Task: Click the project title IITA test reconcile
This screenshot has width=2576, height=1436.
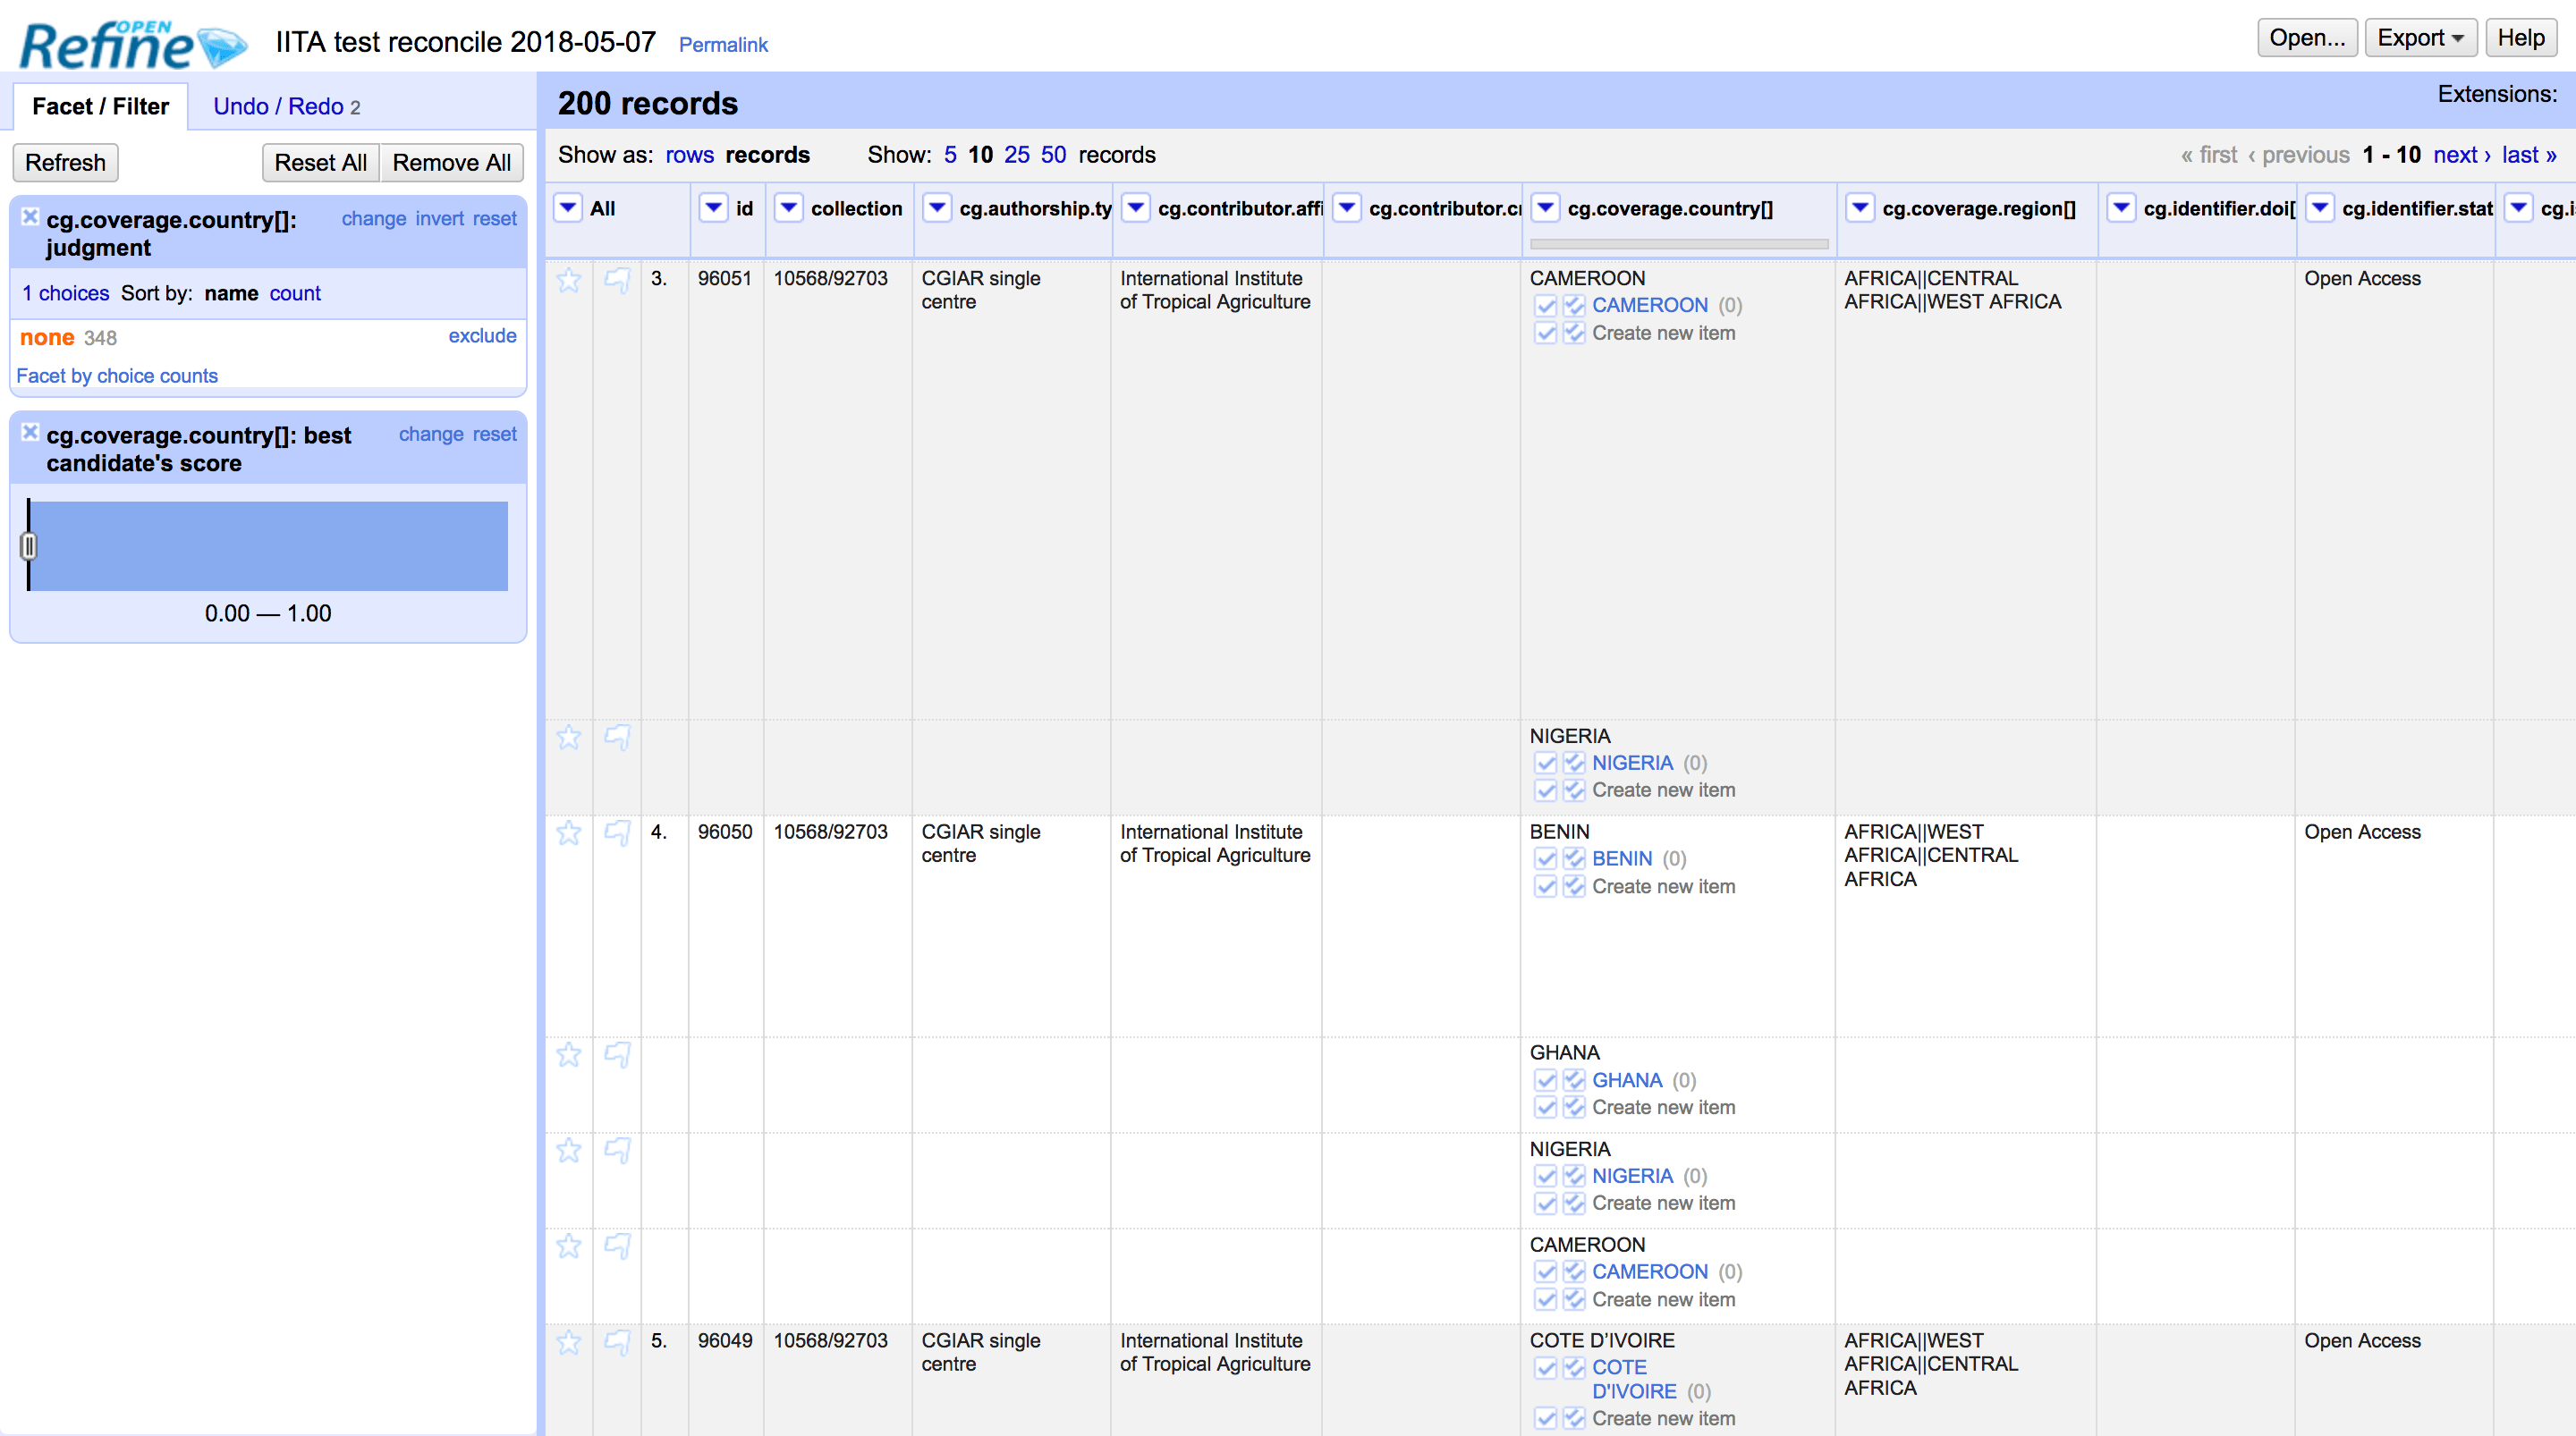Action: click(x=466, y=42)
